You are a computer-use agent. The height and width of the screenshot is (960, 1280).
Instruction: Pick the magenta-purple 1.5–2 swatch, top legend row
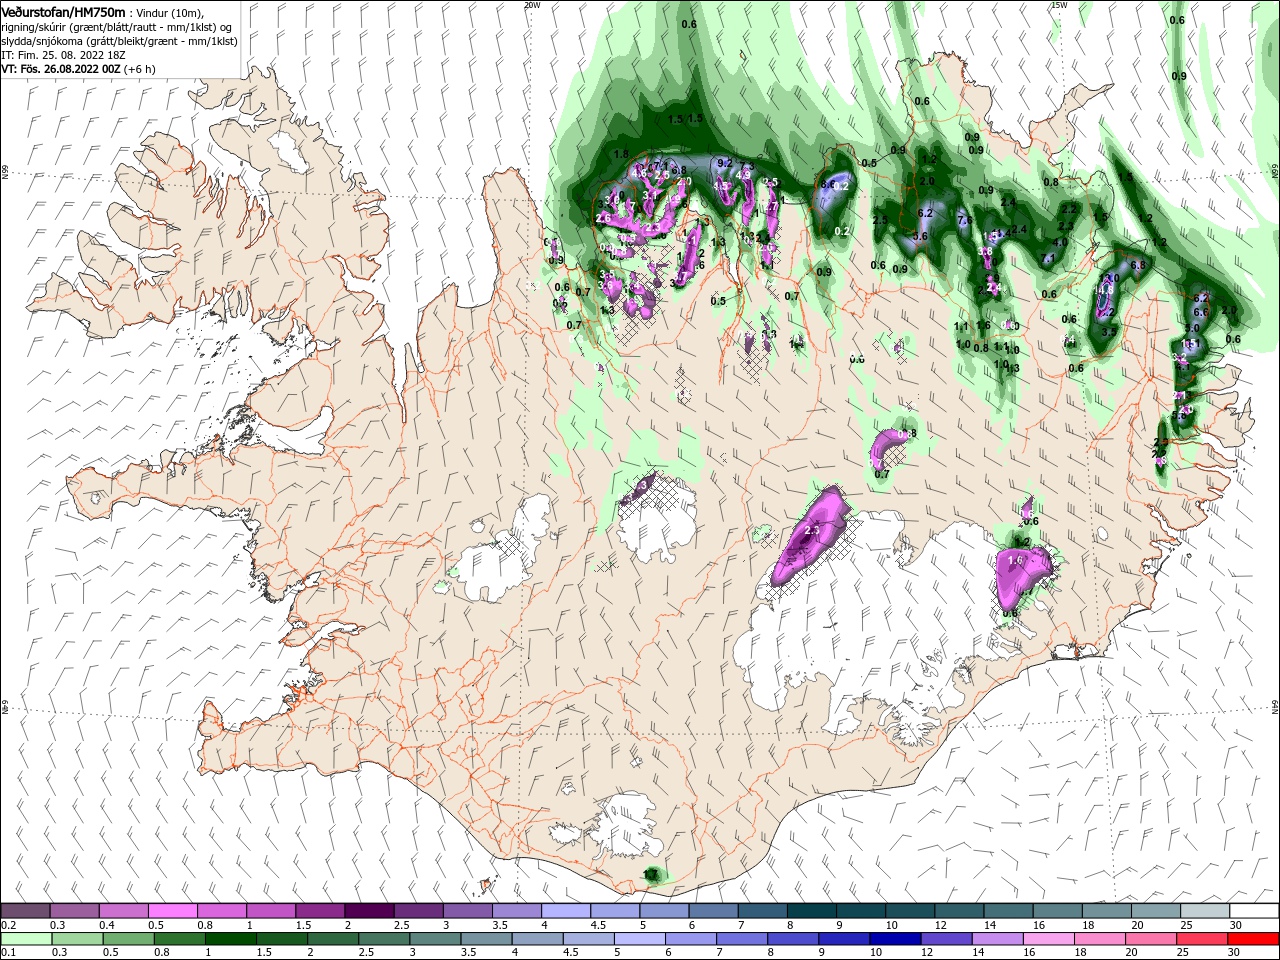pyautogui.click(x=320, y=911)
